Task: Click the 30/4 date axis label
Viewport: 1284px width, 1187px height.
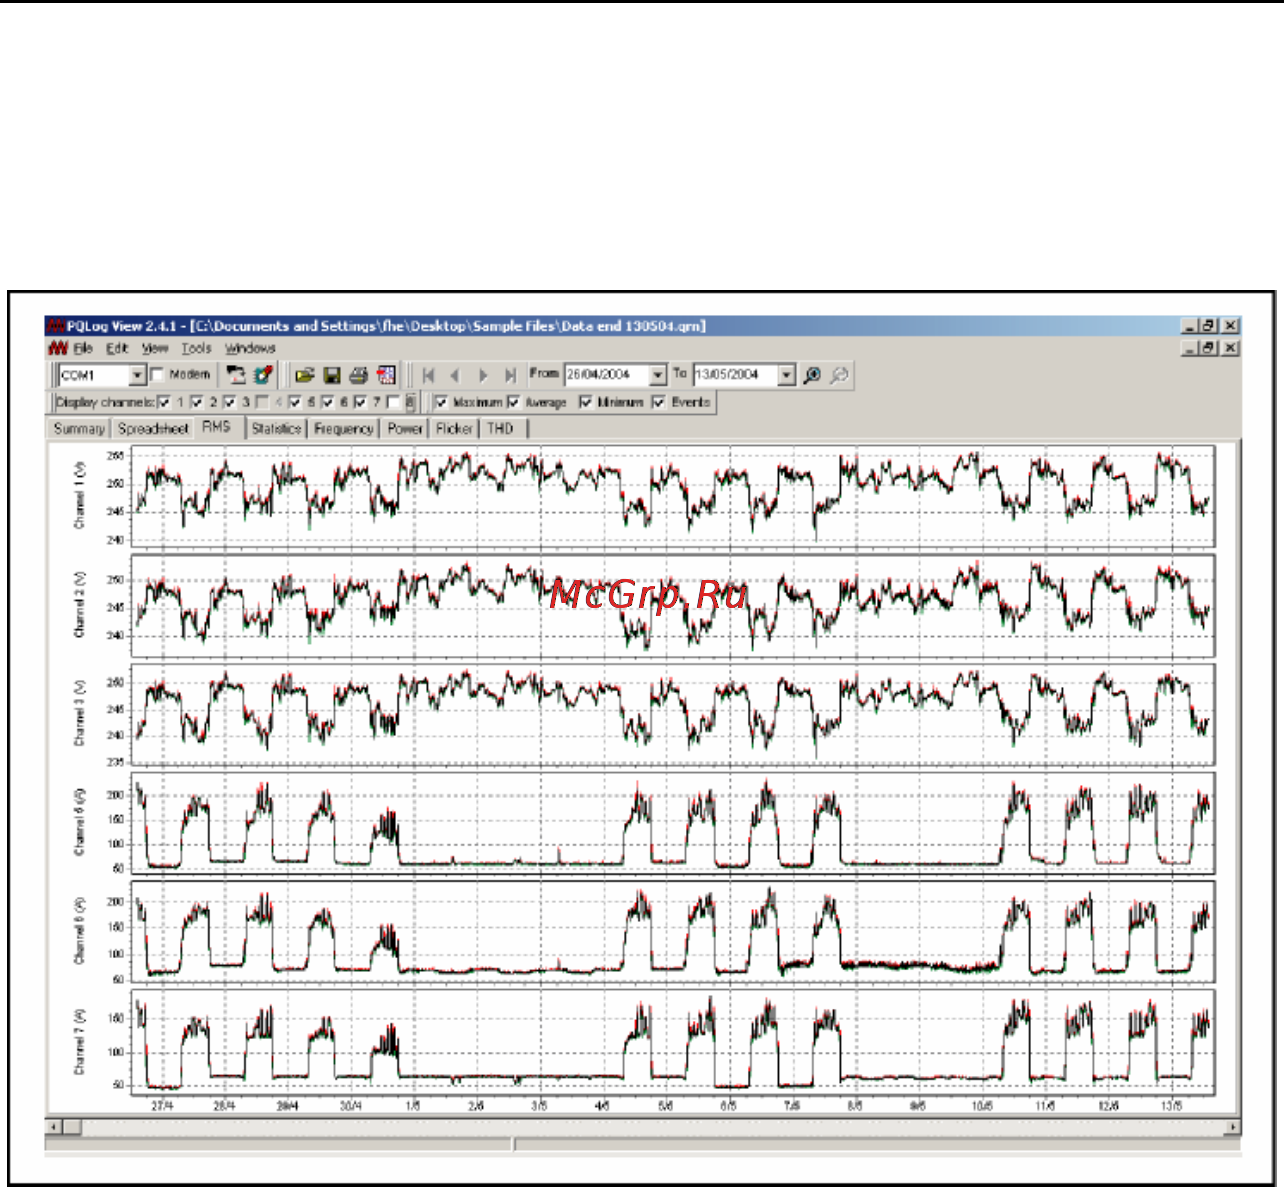Action: coord(350,1107)
